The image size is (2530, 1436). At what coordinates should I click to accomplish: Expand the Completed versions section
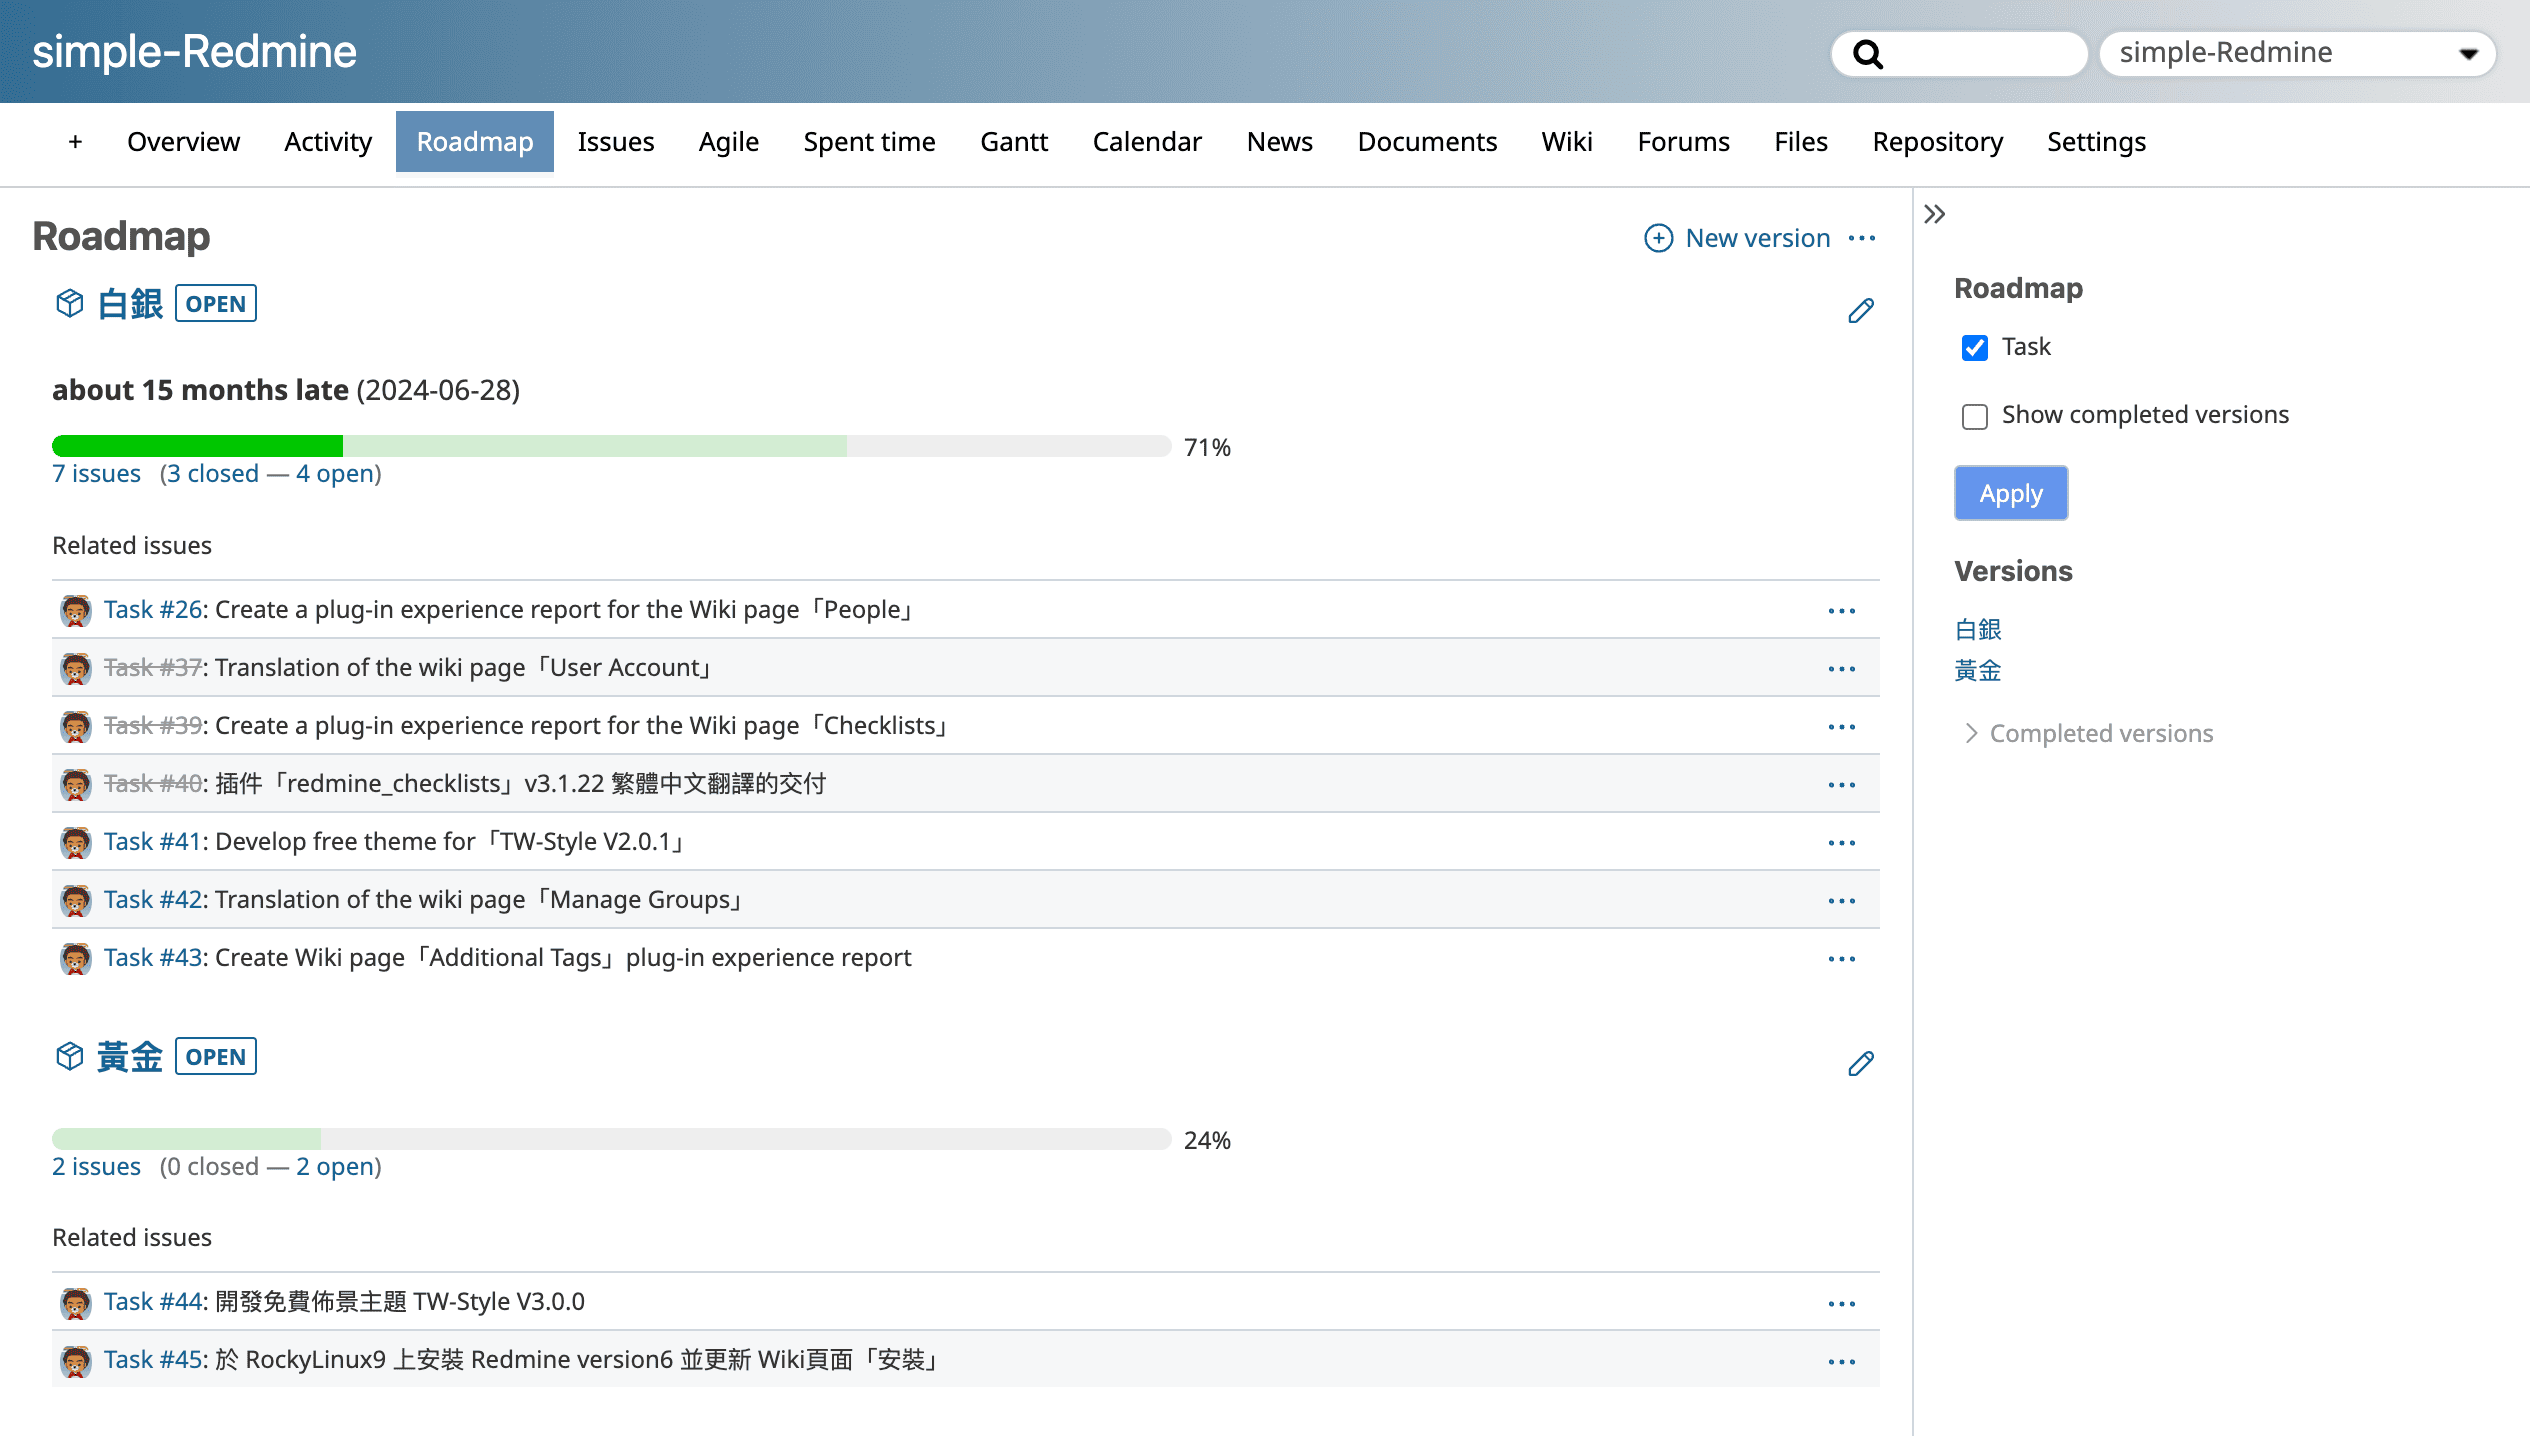coord(2100,733)
